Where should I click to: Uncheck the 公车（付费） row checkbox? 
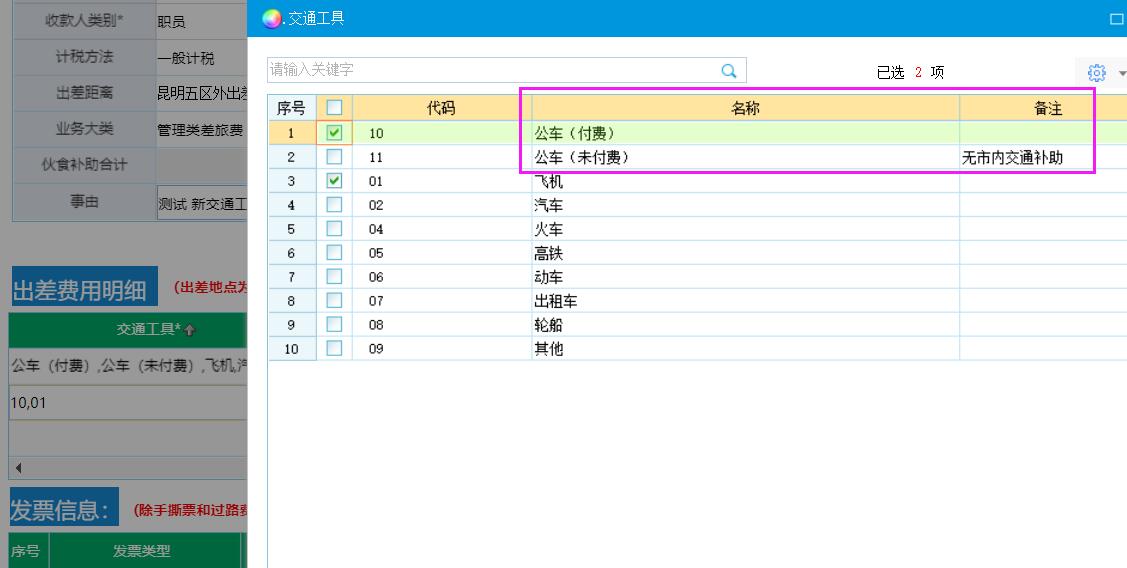(334, 132)
